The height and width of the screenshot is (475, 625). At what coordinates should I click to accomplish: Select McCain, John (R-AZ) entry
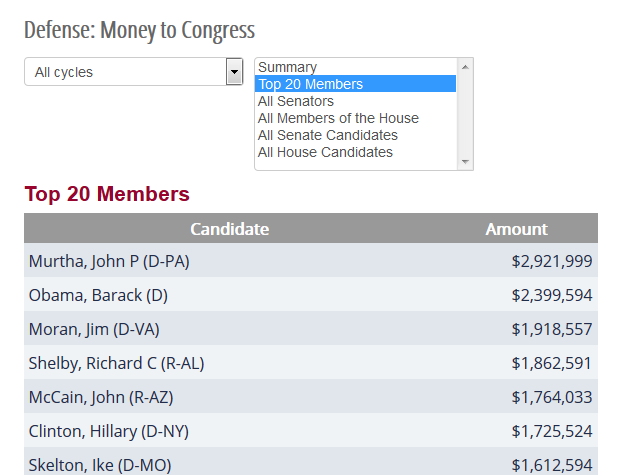pyautogui.click(x=100, y=397)
